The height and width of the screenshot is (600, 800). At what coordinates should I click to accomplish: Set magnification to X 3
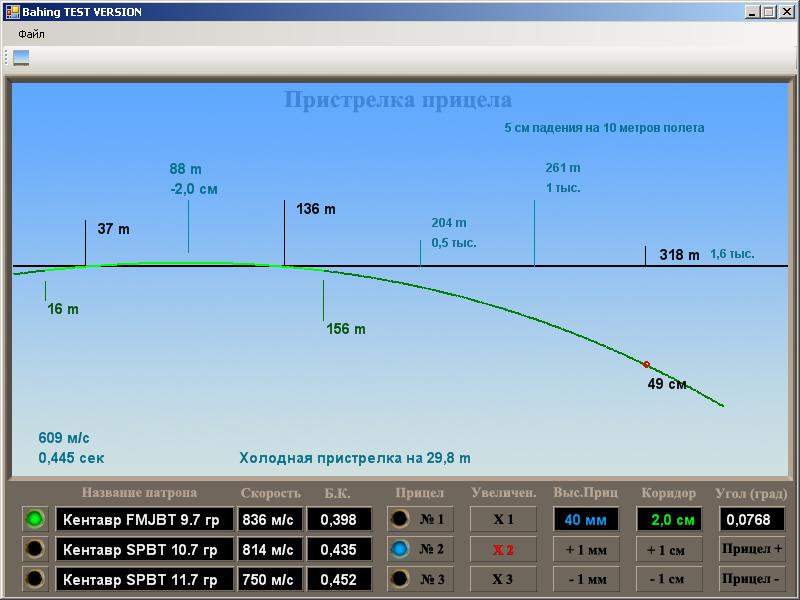(x=503, y=579)
